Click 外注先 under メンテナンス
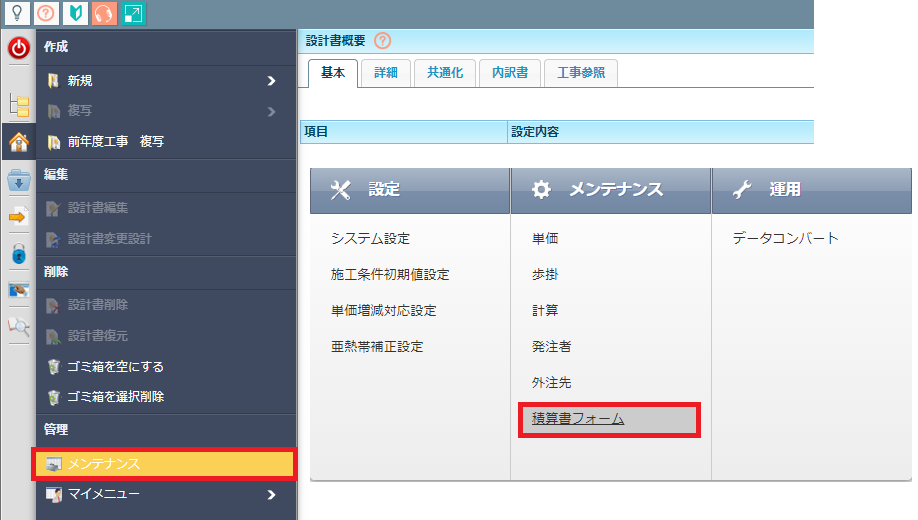This screenshot has height=520, width=918. pos(552,383)
